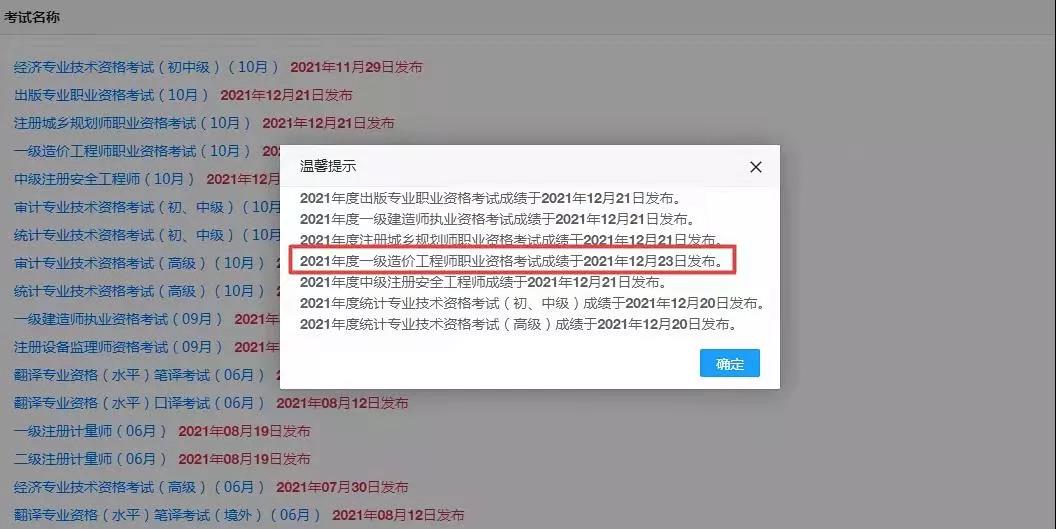Click the 考试名称 column header
The width and height of the screenshot is (1056, 529).
click(32, 18)
